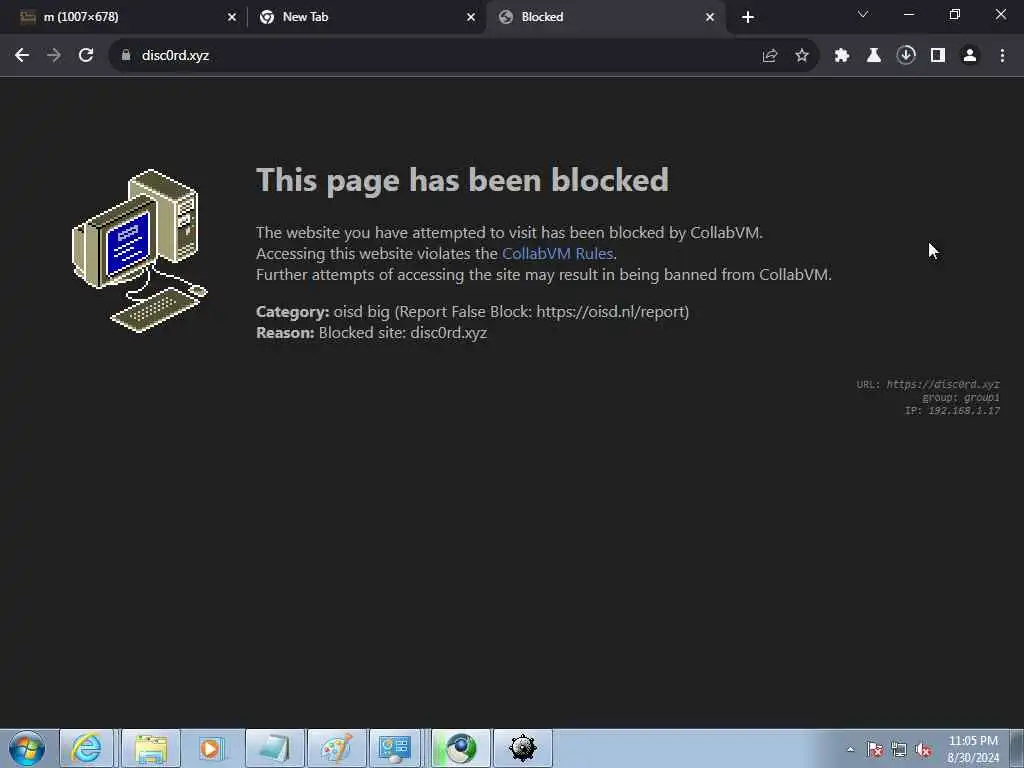The width and height of the screenshot is (1024, 768).
Task: Click the forward navigation arrow
Action: coord(54,56)
